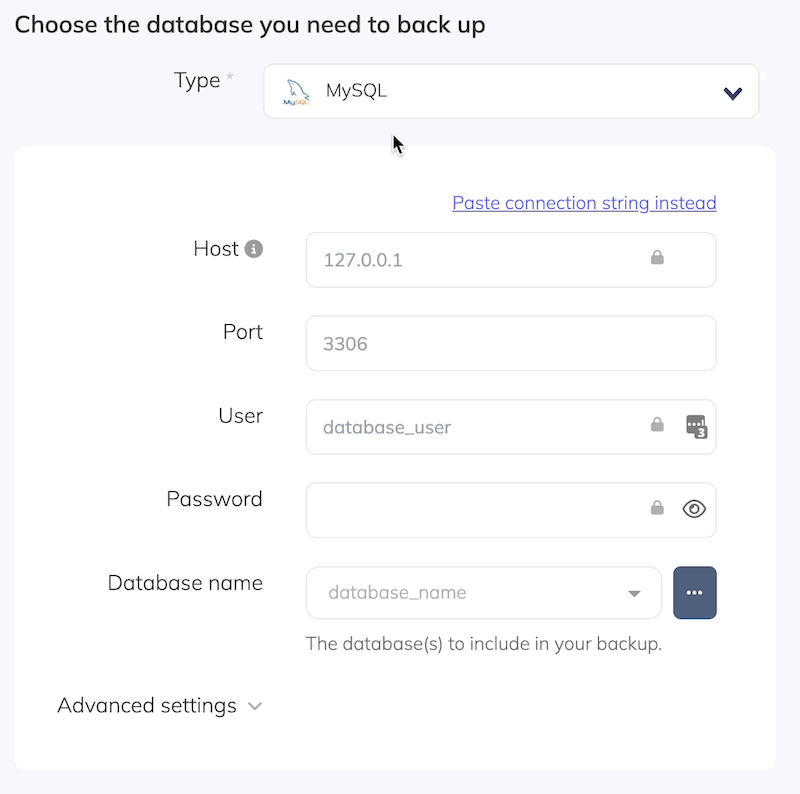Show the password using the eye icon
The width and height of the screenshot is (800, 794).
click(694, 509)
